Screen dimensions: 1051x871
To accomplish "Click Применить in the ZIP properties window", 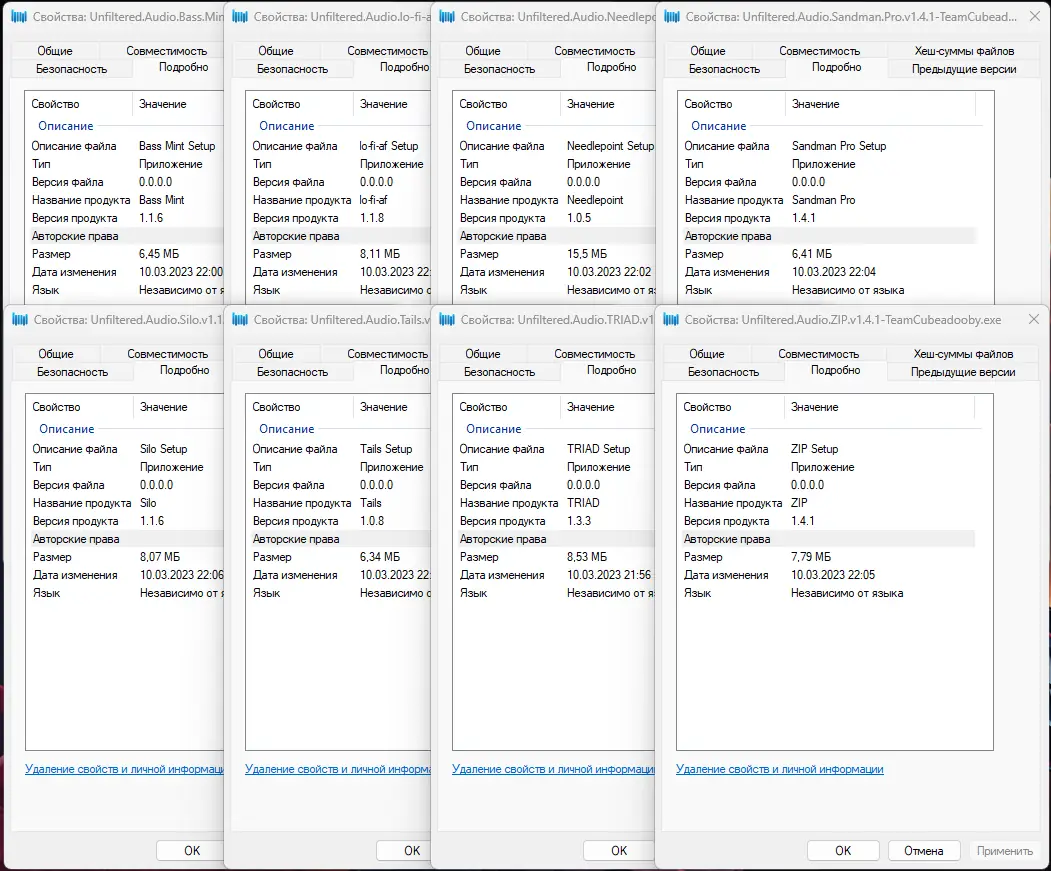I will (1005, 851).
